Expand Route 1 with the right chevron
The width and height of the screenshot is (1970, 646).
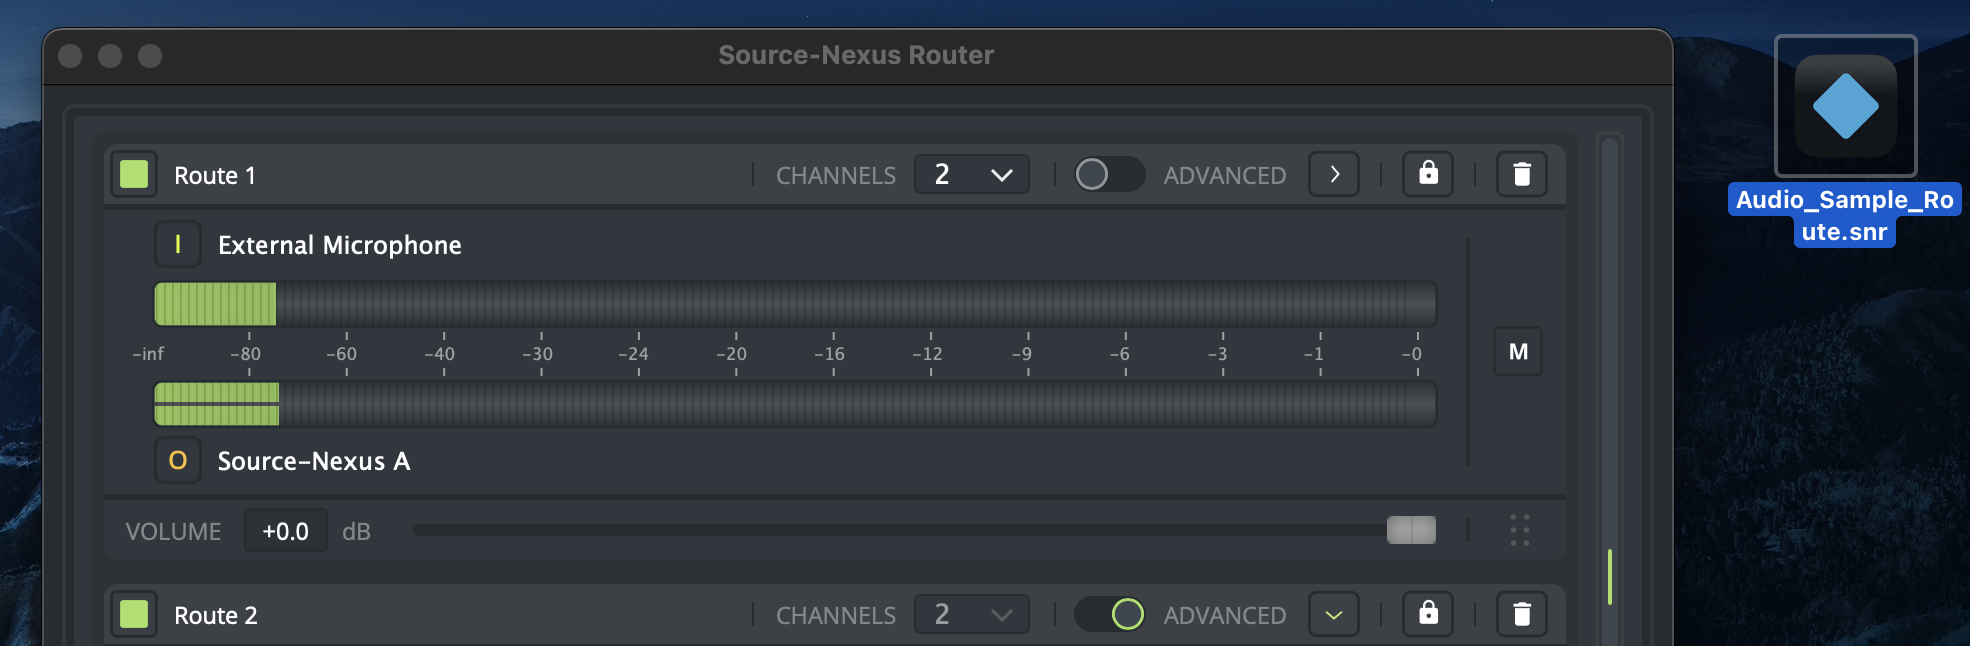coord(1334,174)
